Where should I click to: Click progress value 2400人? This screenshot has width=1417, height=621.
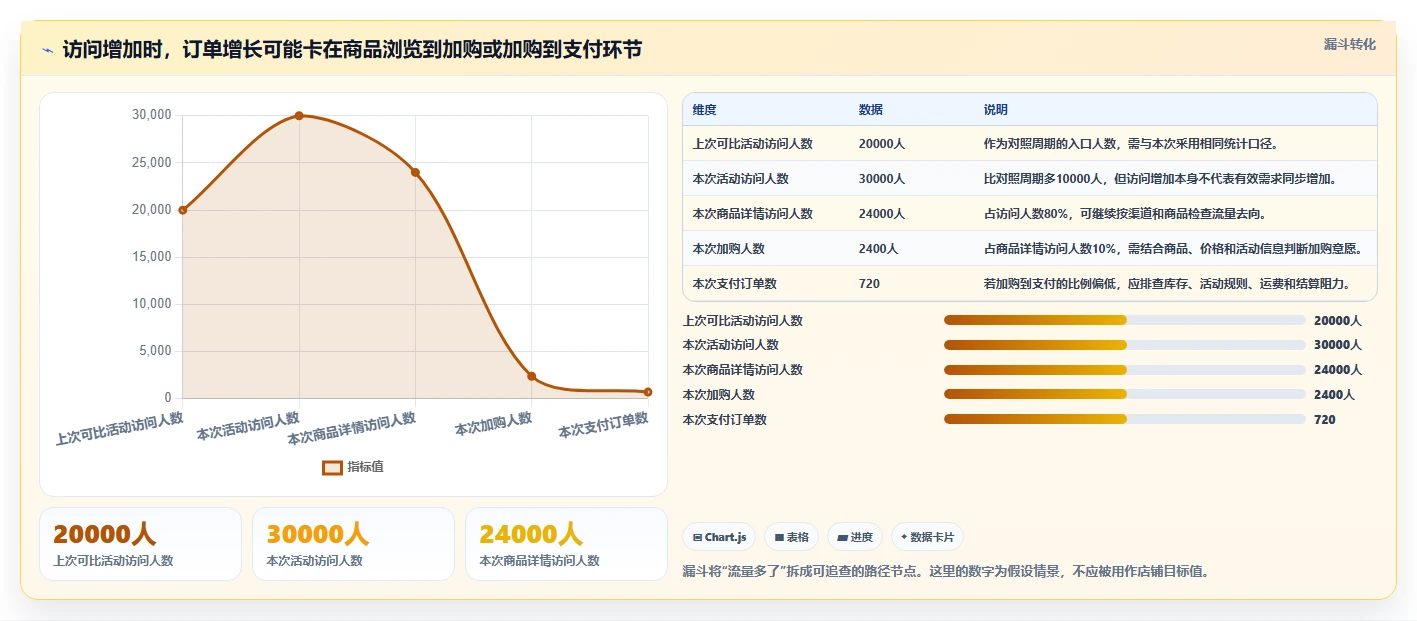[x=1334, y=395]
